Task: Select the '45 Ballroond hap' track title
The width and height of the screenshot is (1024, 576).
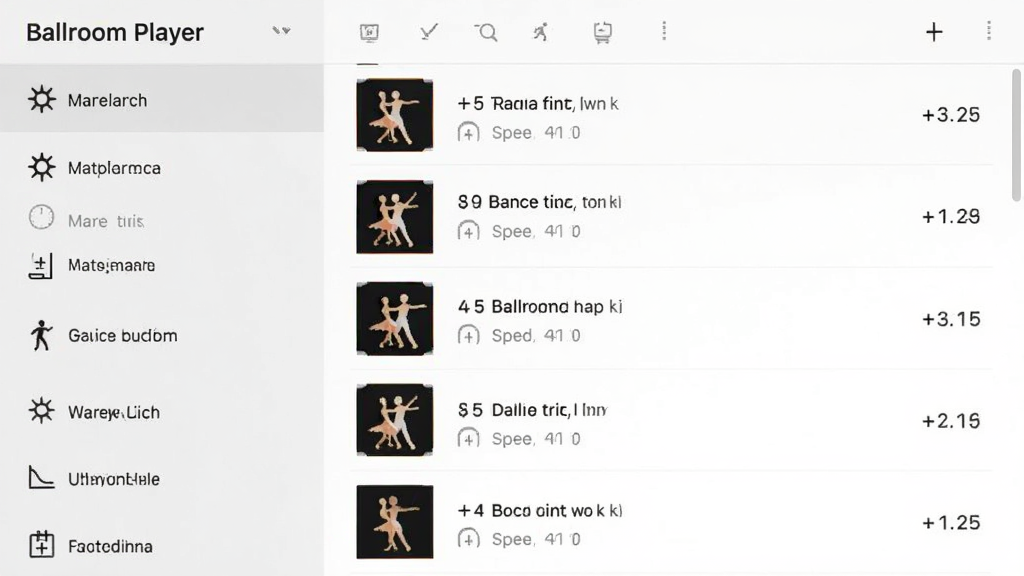Action: point(540,306)
